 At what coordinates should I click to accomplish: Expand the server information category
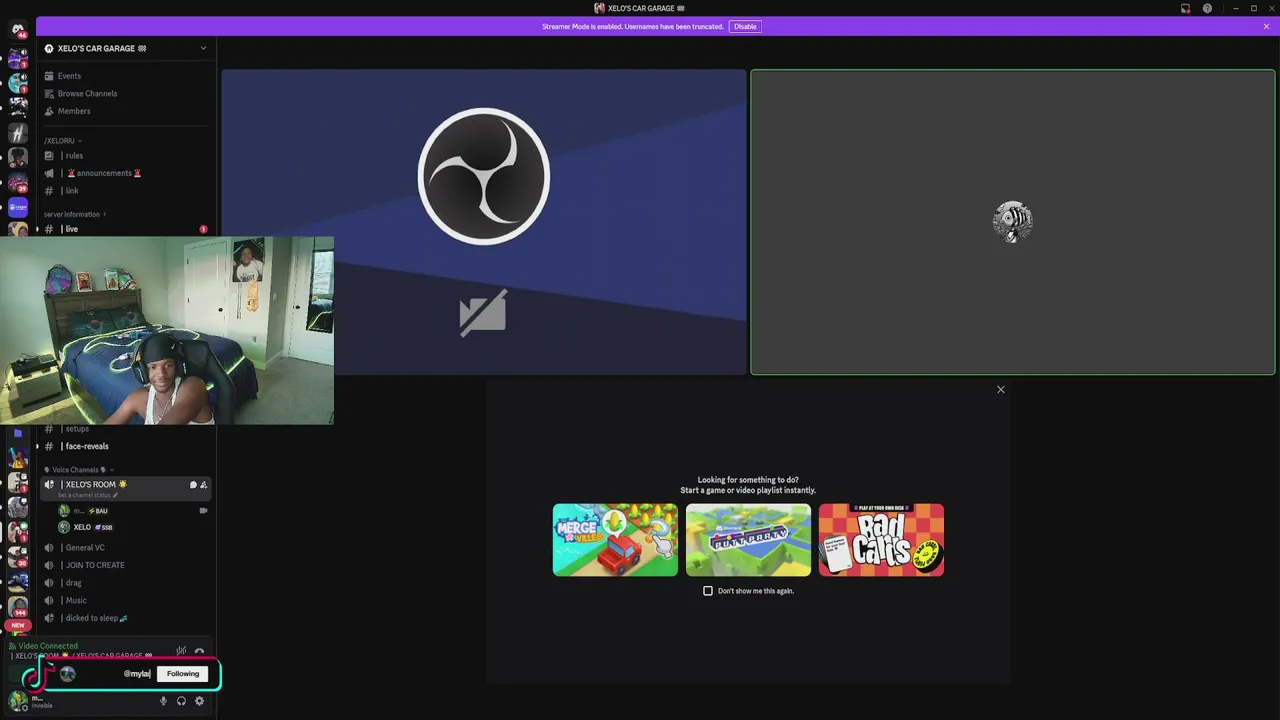point(74,214)
